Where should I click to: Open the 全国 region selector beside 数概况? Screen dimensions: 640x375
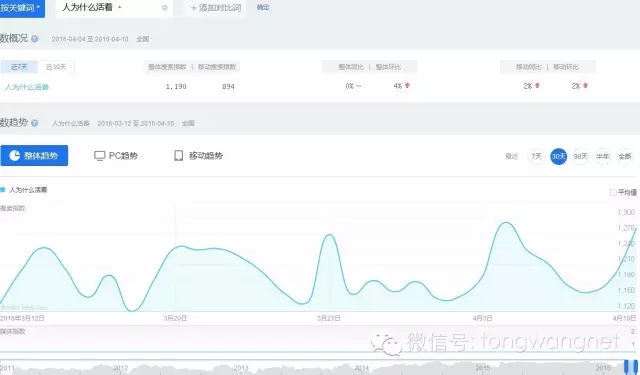pyautogui.click(x=142, y=39)
